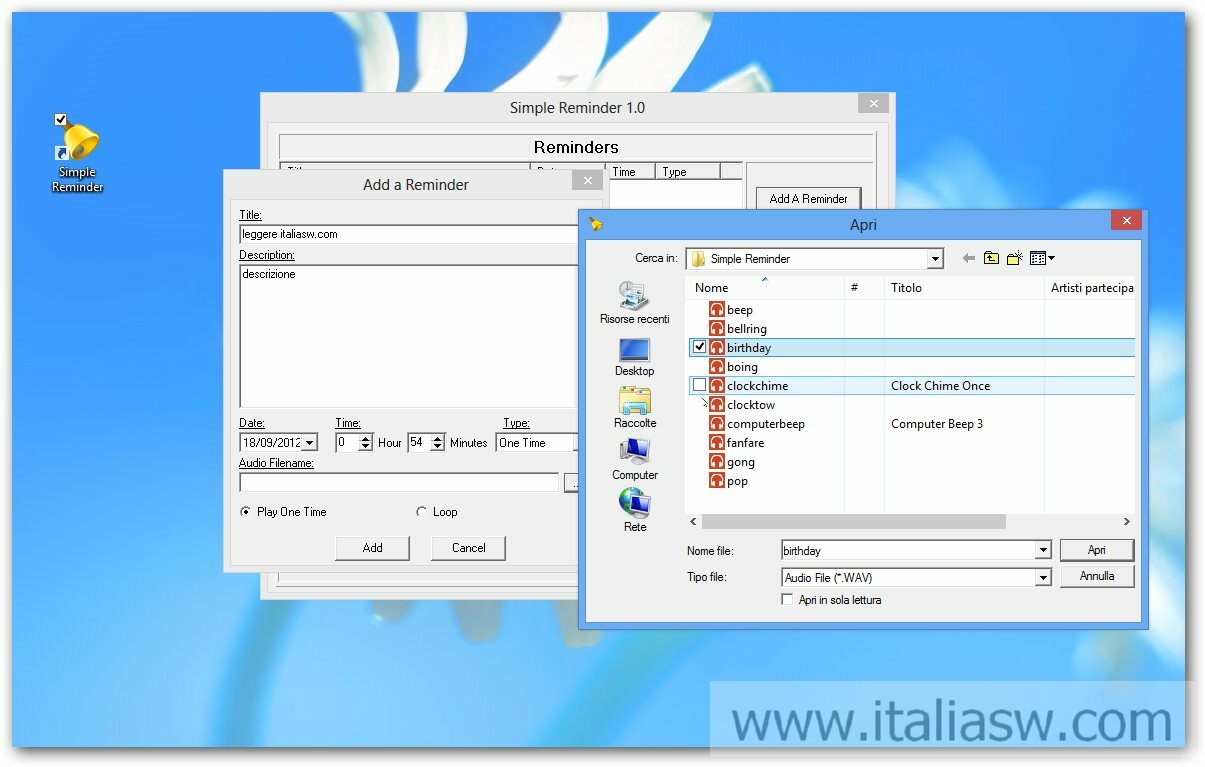This screenshot has height=767, width=1205.
Task: Select Desktop location in sidebar
Action: (x=634, y=356)
